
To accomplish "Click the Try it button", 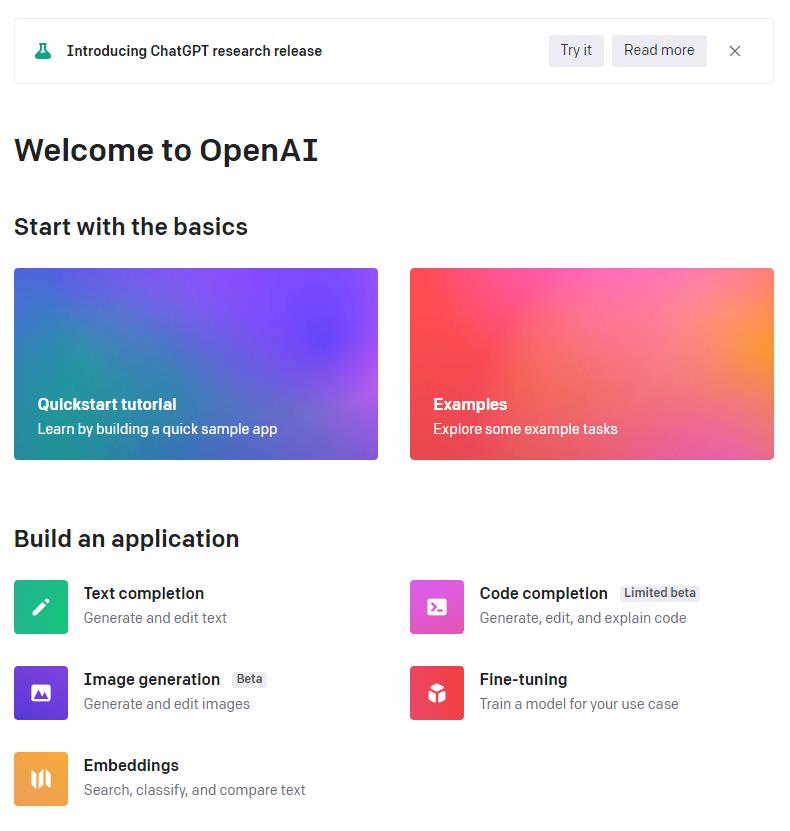I will coord(576,50).
